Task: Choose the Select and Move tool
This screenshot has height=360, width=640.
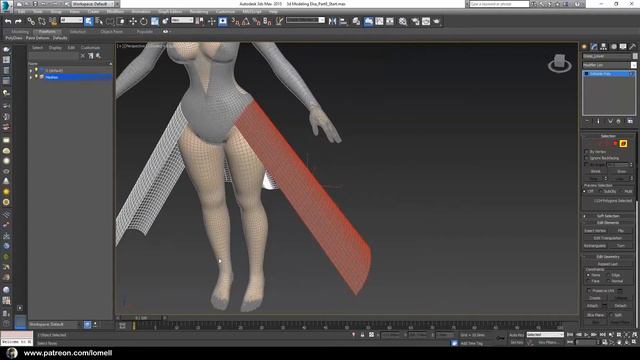Action: pyautogui.click(x=133, y=21)
